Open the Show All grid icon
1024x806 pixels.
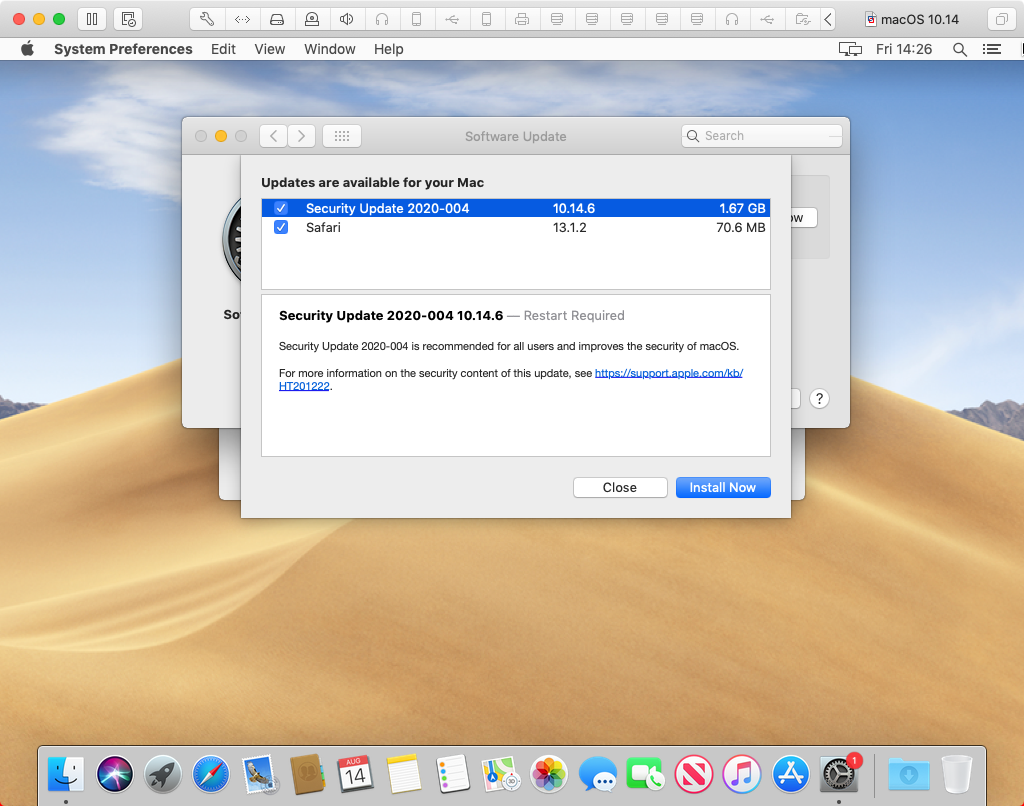[341, 135]
